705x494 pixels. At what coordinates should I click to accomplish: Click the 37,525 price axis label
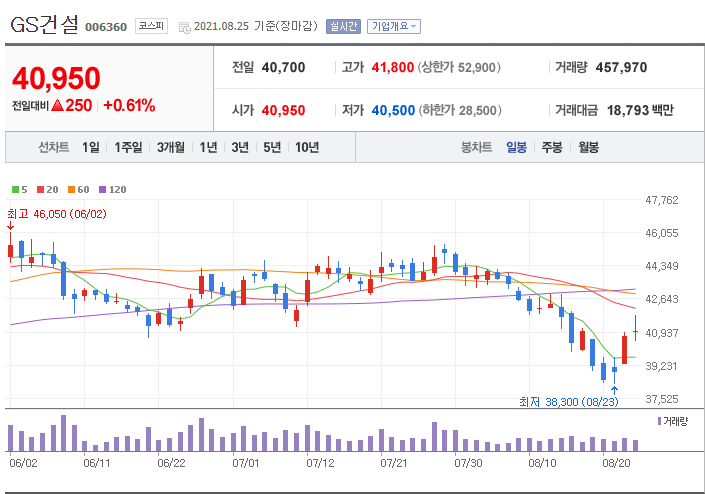pos(662,399)
